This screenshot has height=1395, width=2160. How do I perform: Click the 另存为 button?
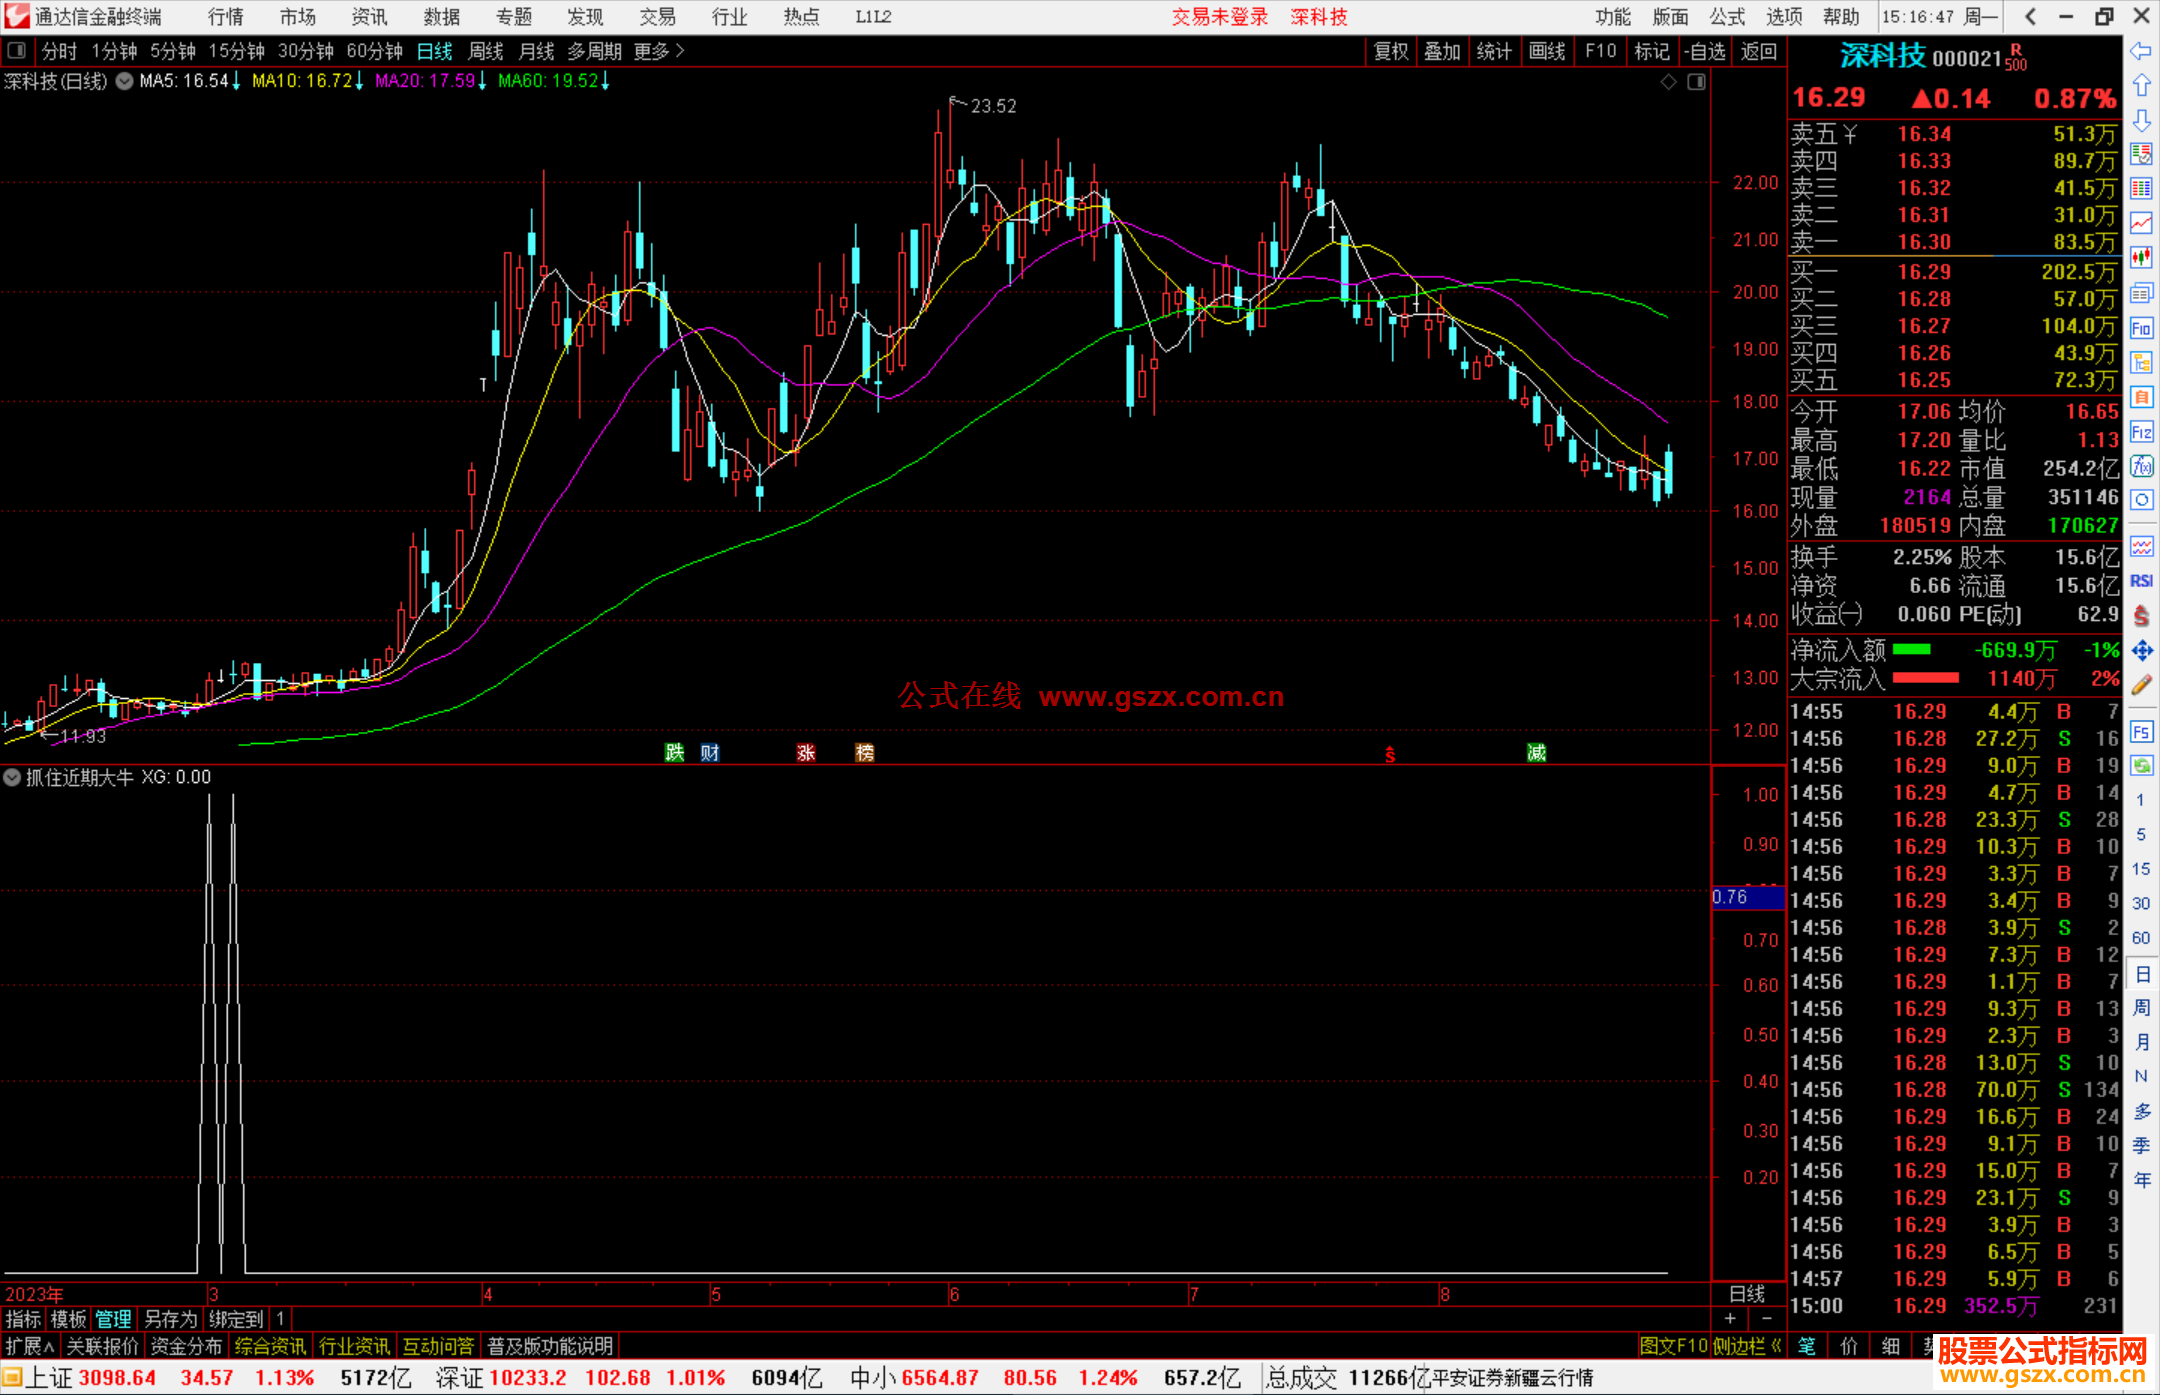click(171, 1319)
